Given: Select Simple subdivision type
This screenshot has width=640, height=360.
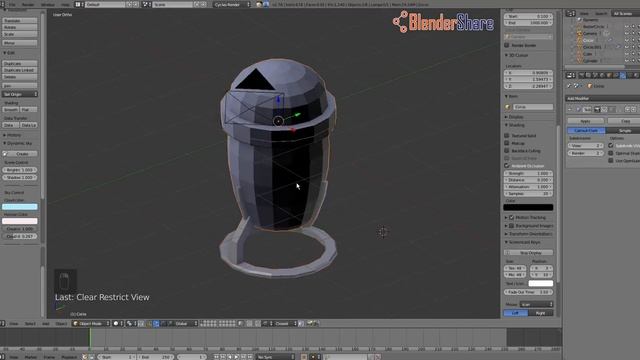Looking at the screenshot, I should tap(623, 131).
